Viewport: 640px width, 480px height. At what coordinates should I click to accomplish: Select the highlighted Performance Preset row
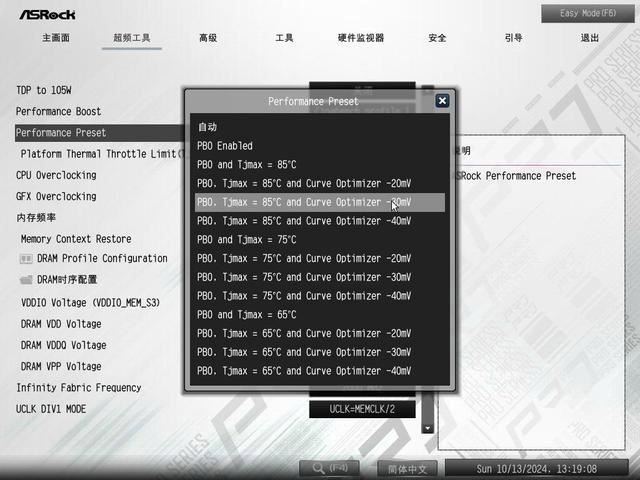coord(99,133)
